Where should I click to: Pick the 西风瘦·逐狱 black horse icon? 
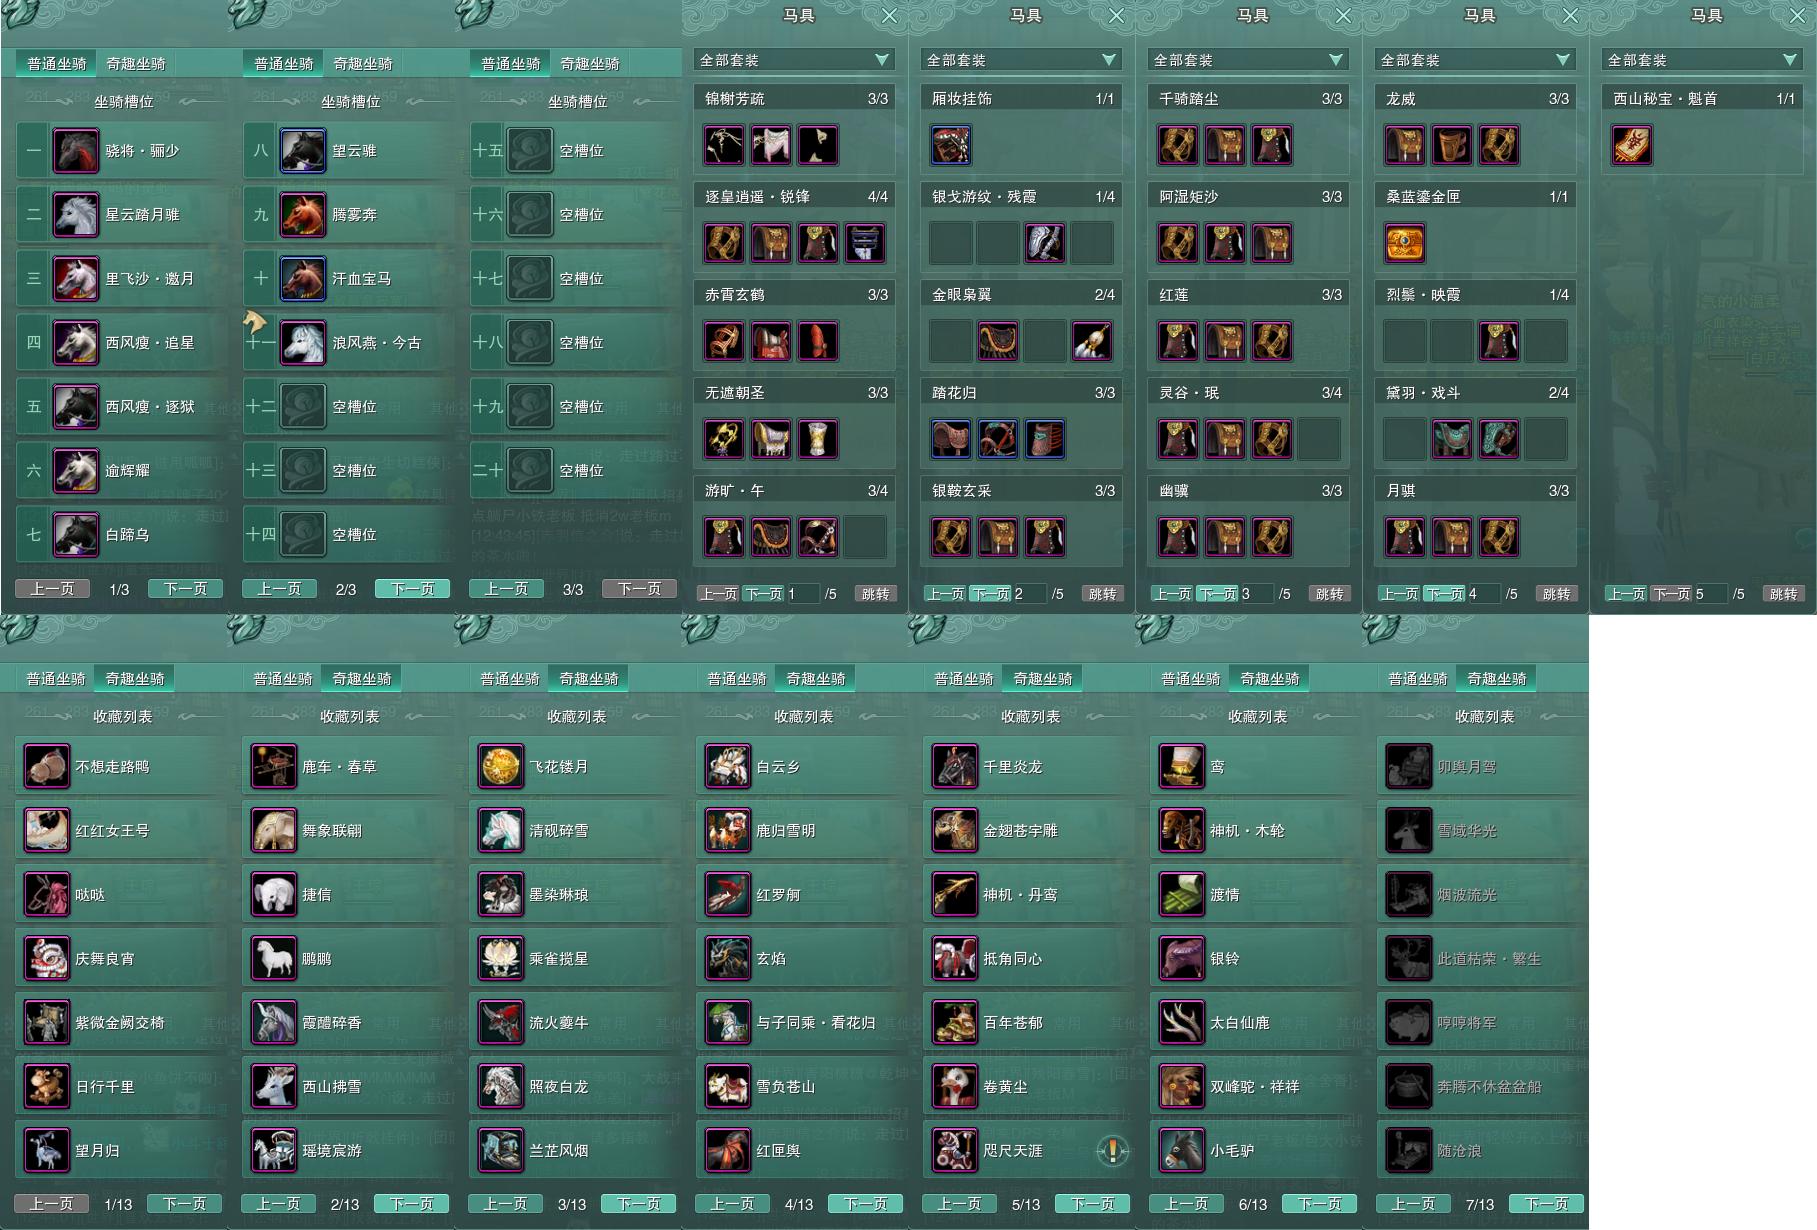[75, 406]
